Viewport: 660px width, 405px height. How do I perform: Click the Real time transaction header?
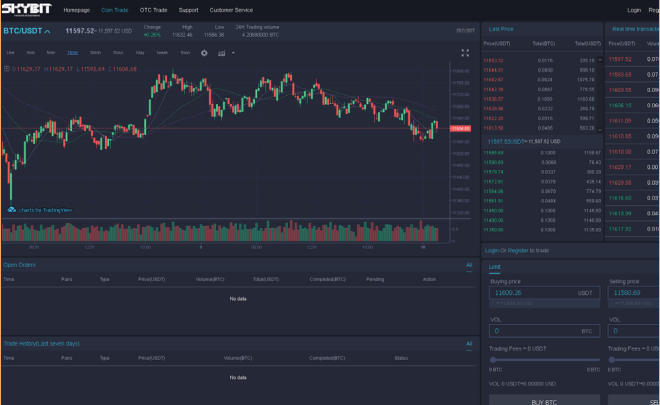pos(636,29)
